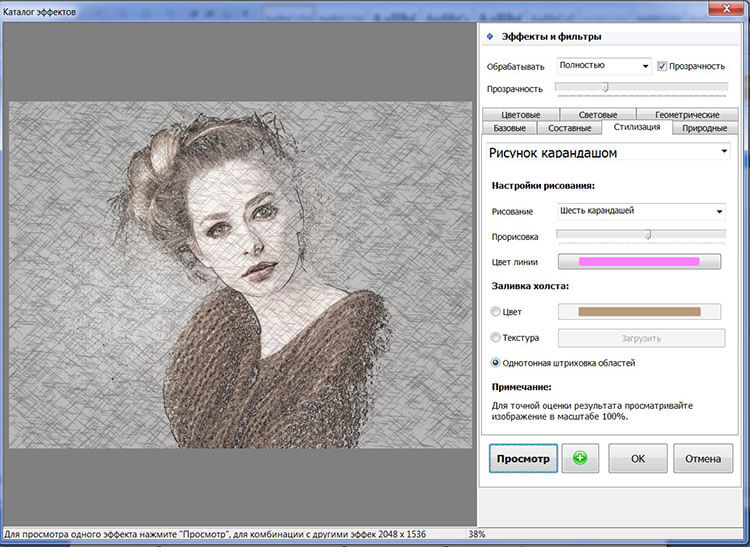Click the blue diamond icon beside Эффекты и фильтры
This screenshot has width=750, height=547.
point(490,37)
